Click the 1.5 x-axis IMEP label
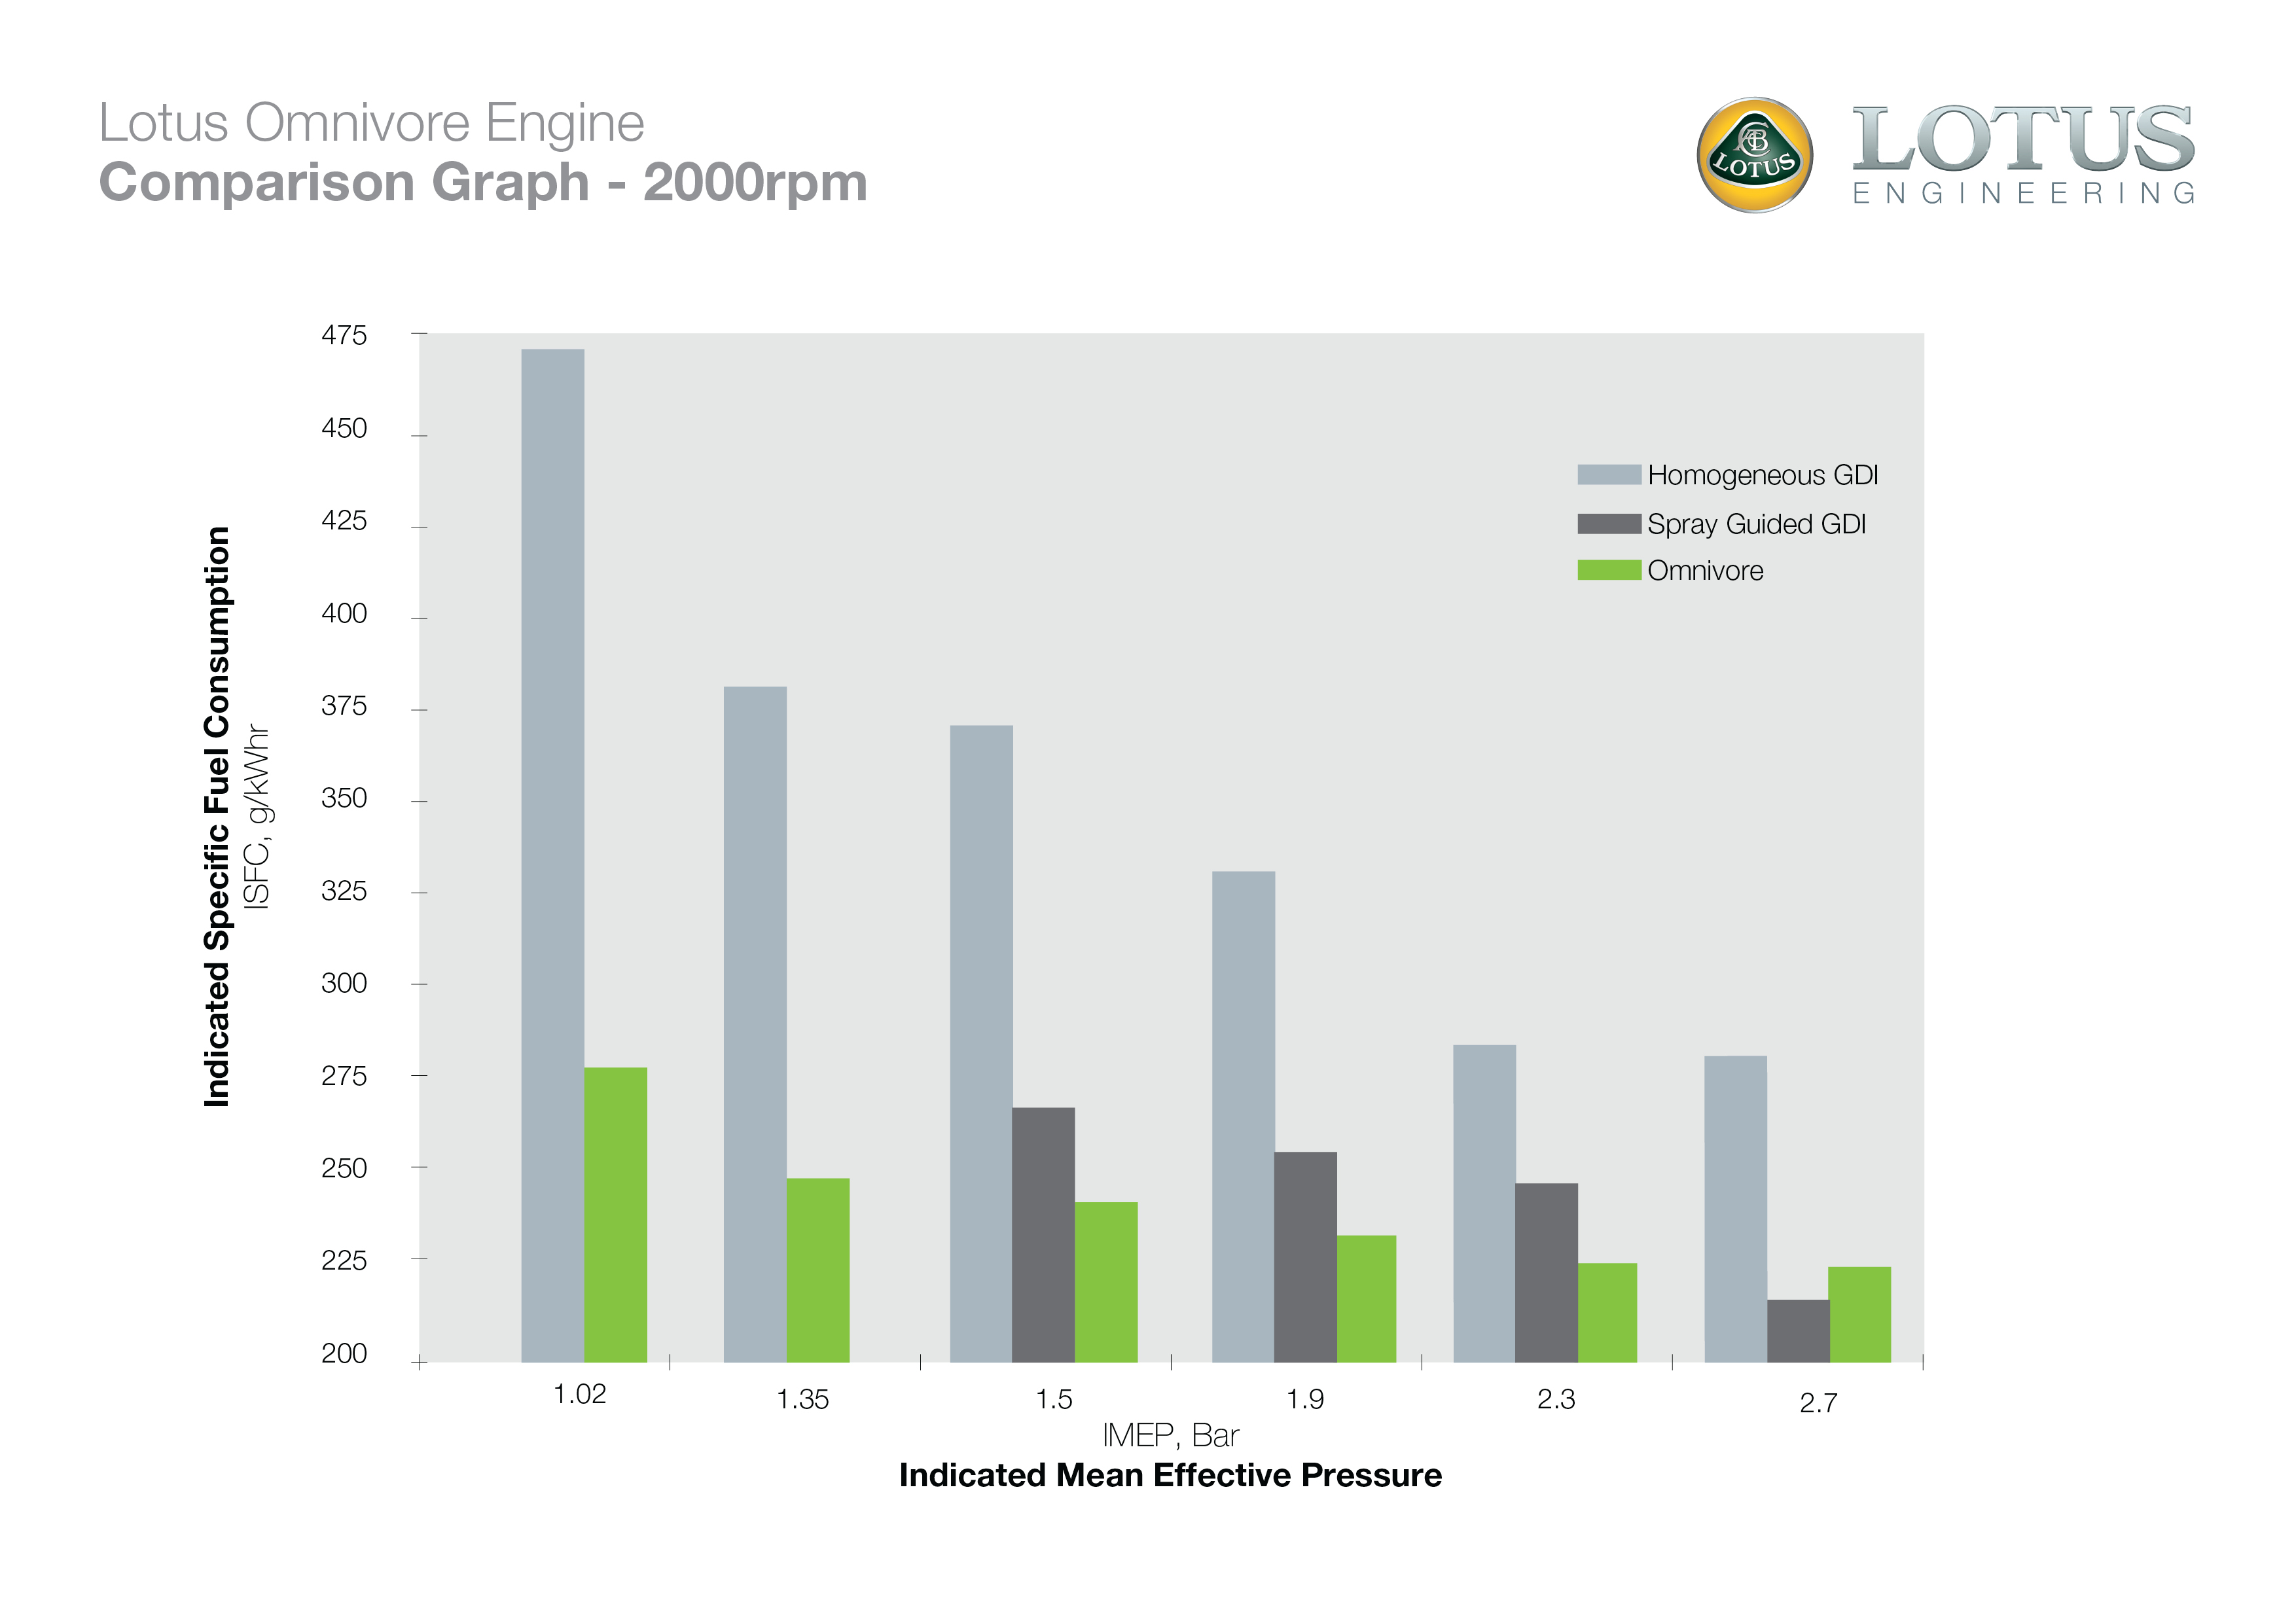 coord(1053,1399)
